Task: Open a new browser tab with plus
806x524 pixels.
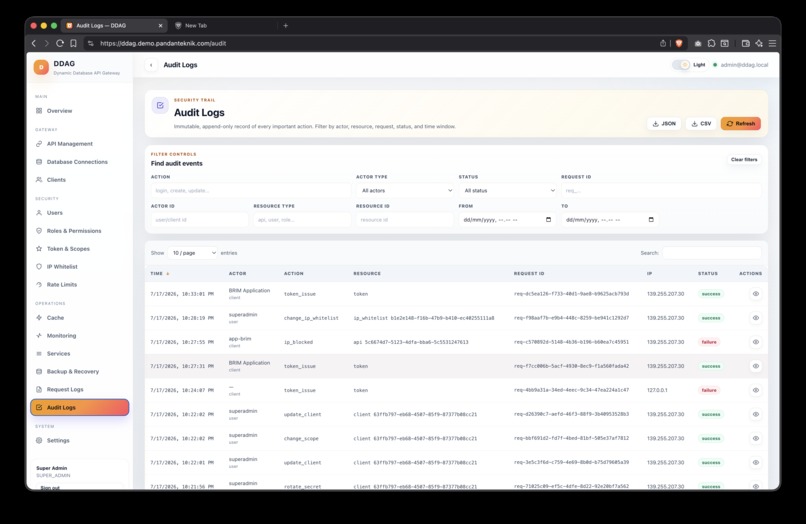Action: 286,25
